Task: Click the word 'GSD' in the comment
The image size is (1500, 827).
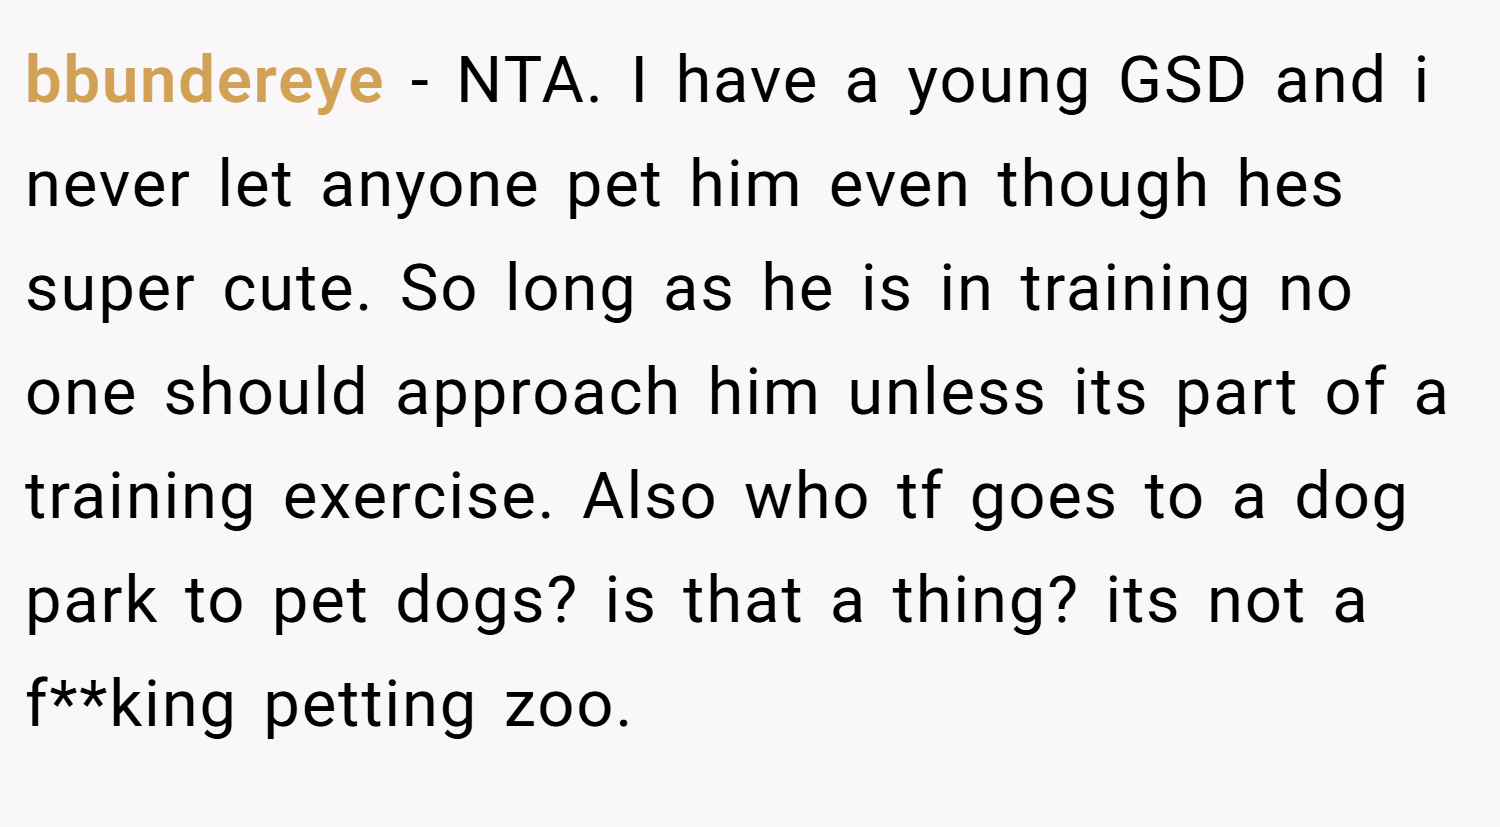Action: tap(1182, 79)
